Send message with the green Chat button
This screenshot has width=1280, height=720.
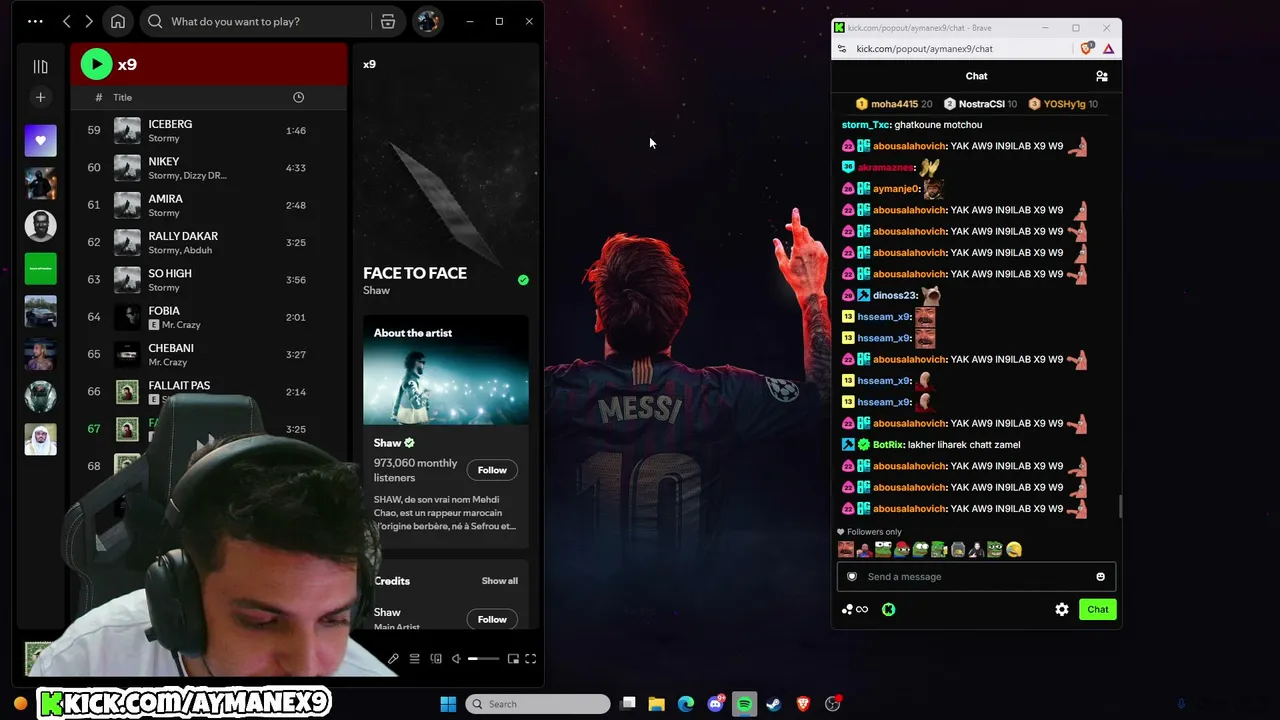1098,610
